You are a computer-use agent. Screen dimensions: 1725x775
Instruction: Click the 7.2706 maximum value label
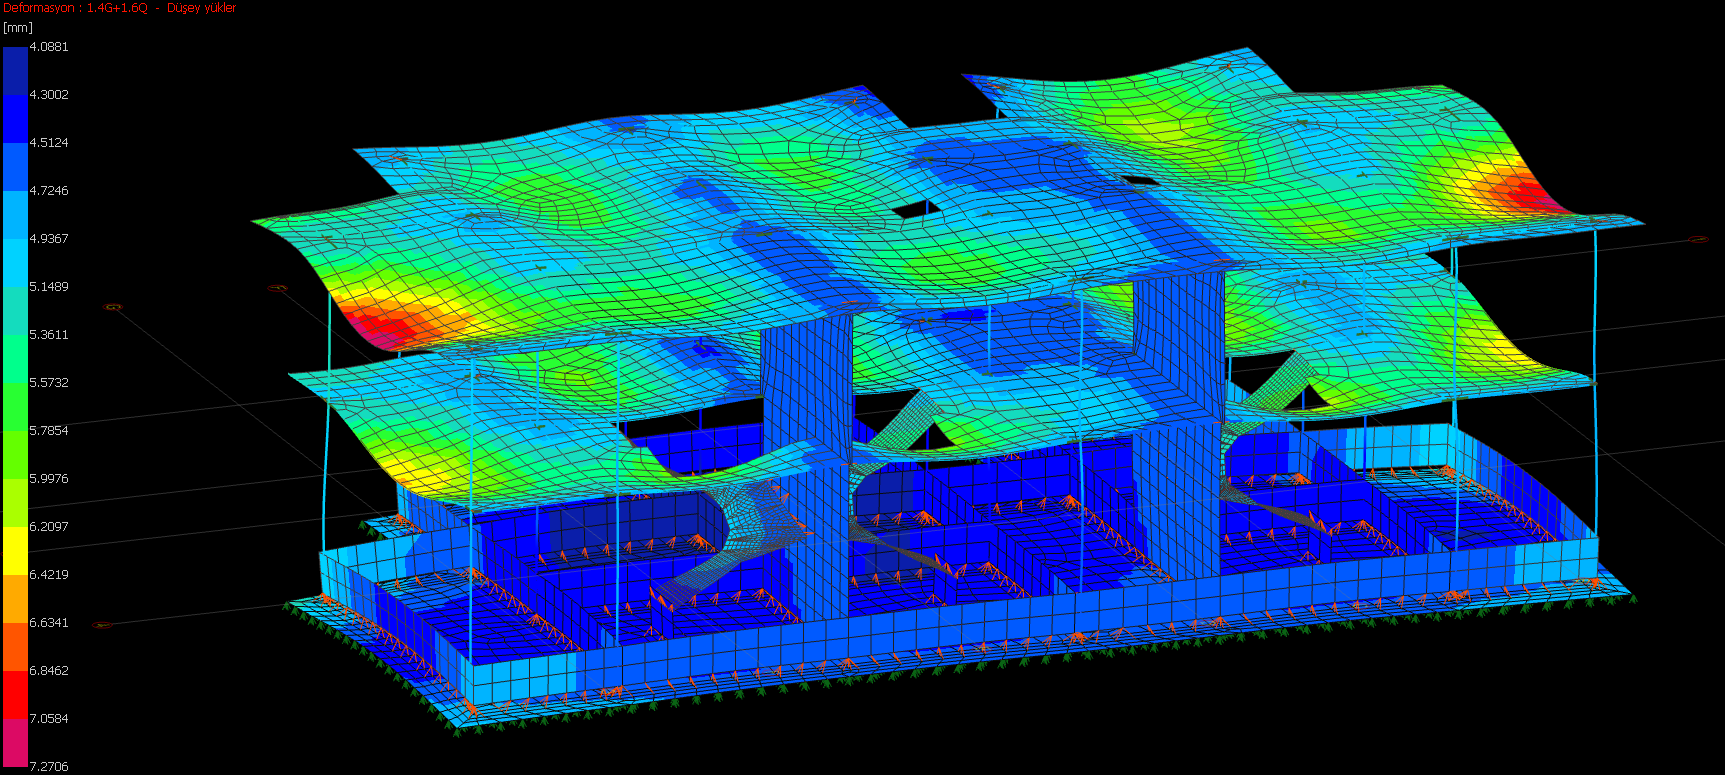tap(49, 766)
